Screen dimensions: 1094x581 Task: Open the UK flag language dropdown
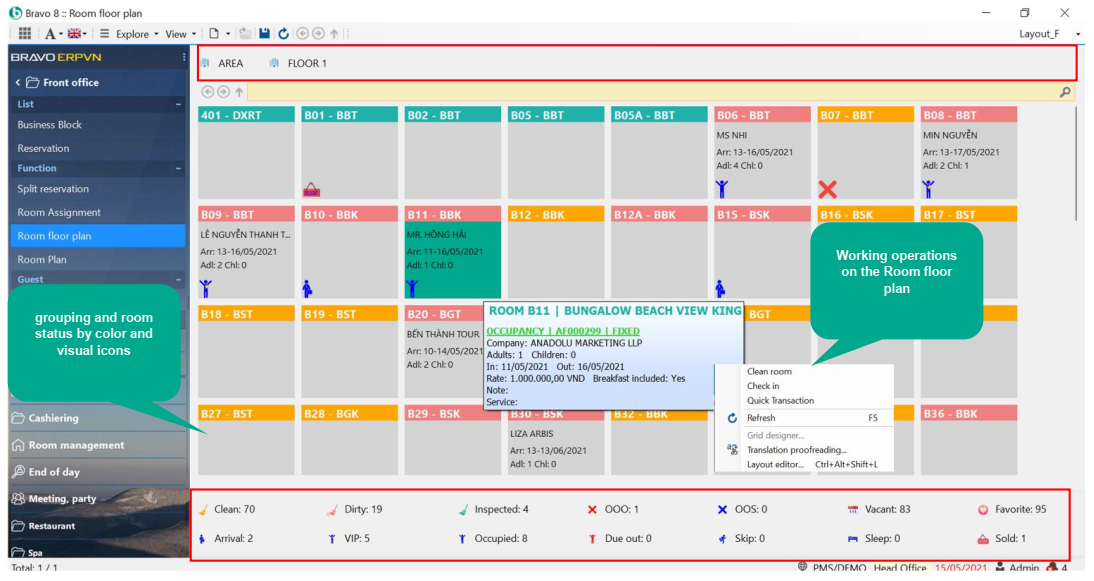pyautogui.click(x=78, y=33)
